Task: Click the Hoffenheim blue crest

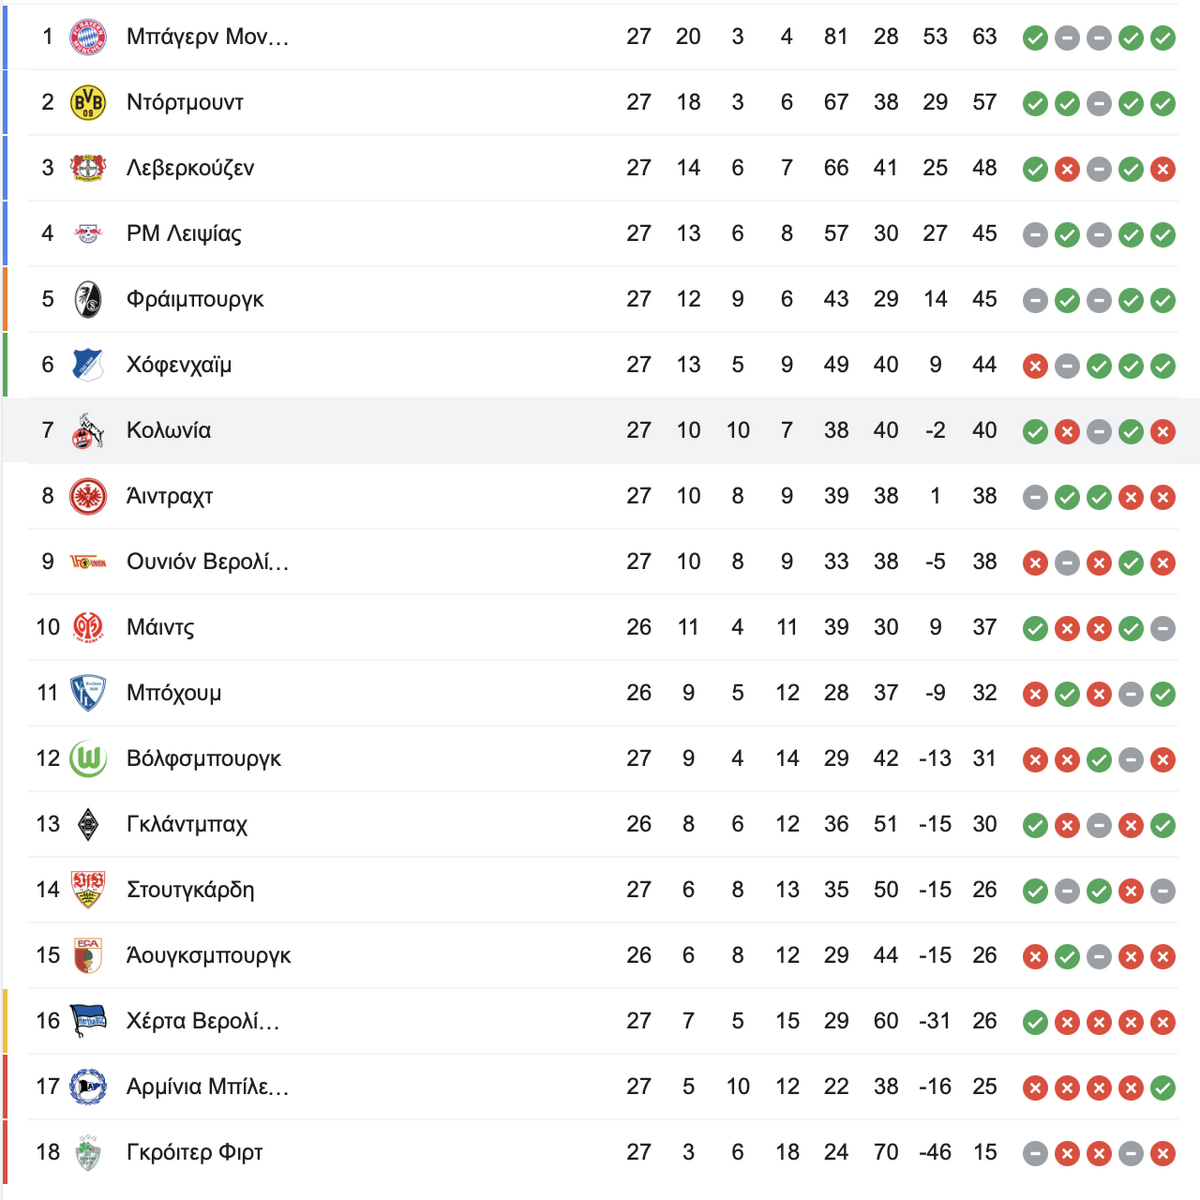Action: (88, 365)
